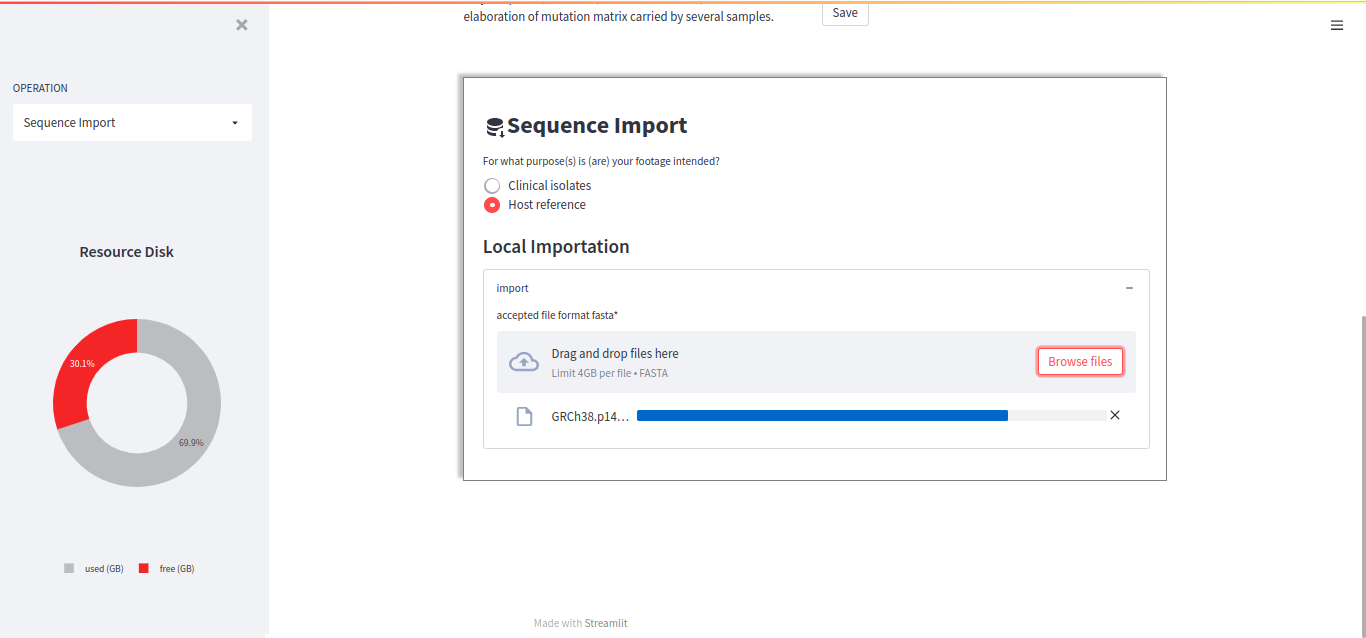Screen dimensions: 1366x638
Task: Click the footage purpose question text
Action: click(x=601, y=161)
